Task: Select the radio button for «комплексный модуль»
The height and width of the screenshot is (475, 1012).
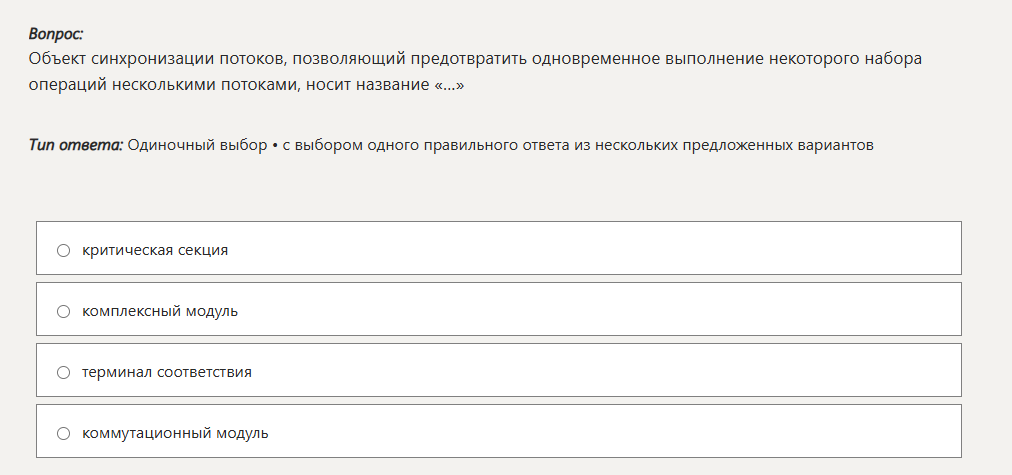Action: tap(63, 311)
